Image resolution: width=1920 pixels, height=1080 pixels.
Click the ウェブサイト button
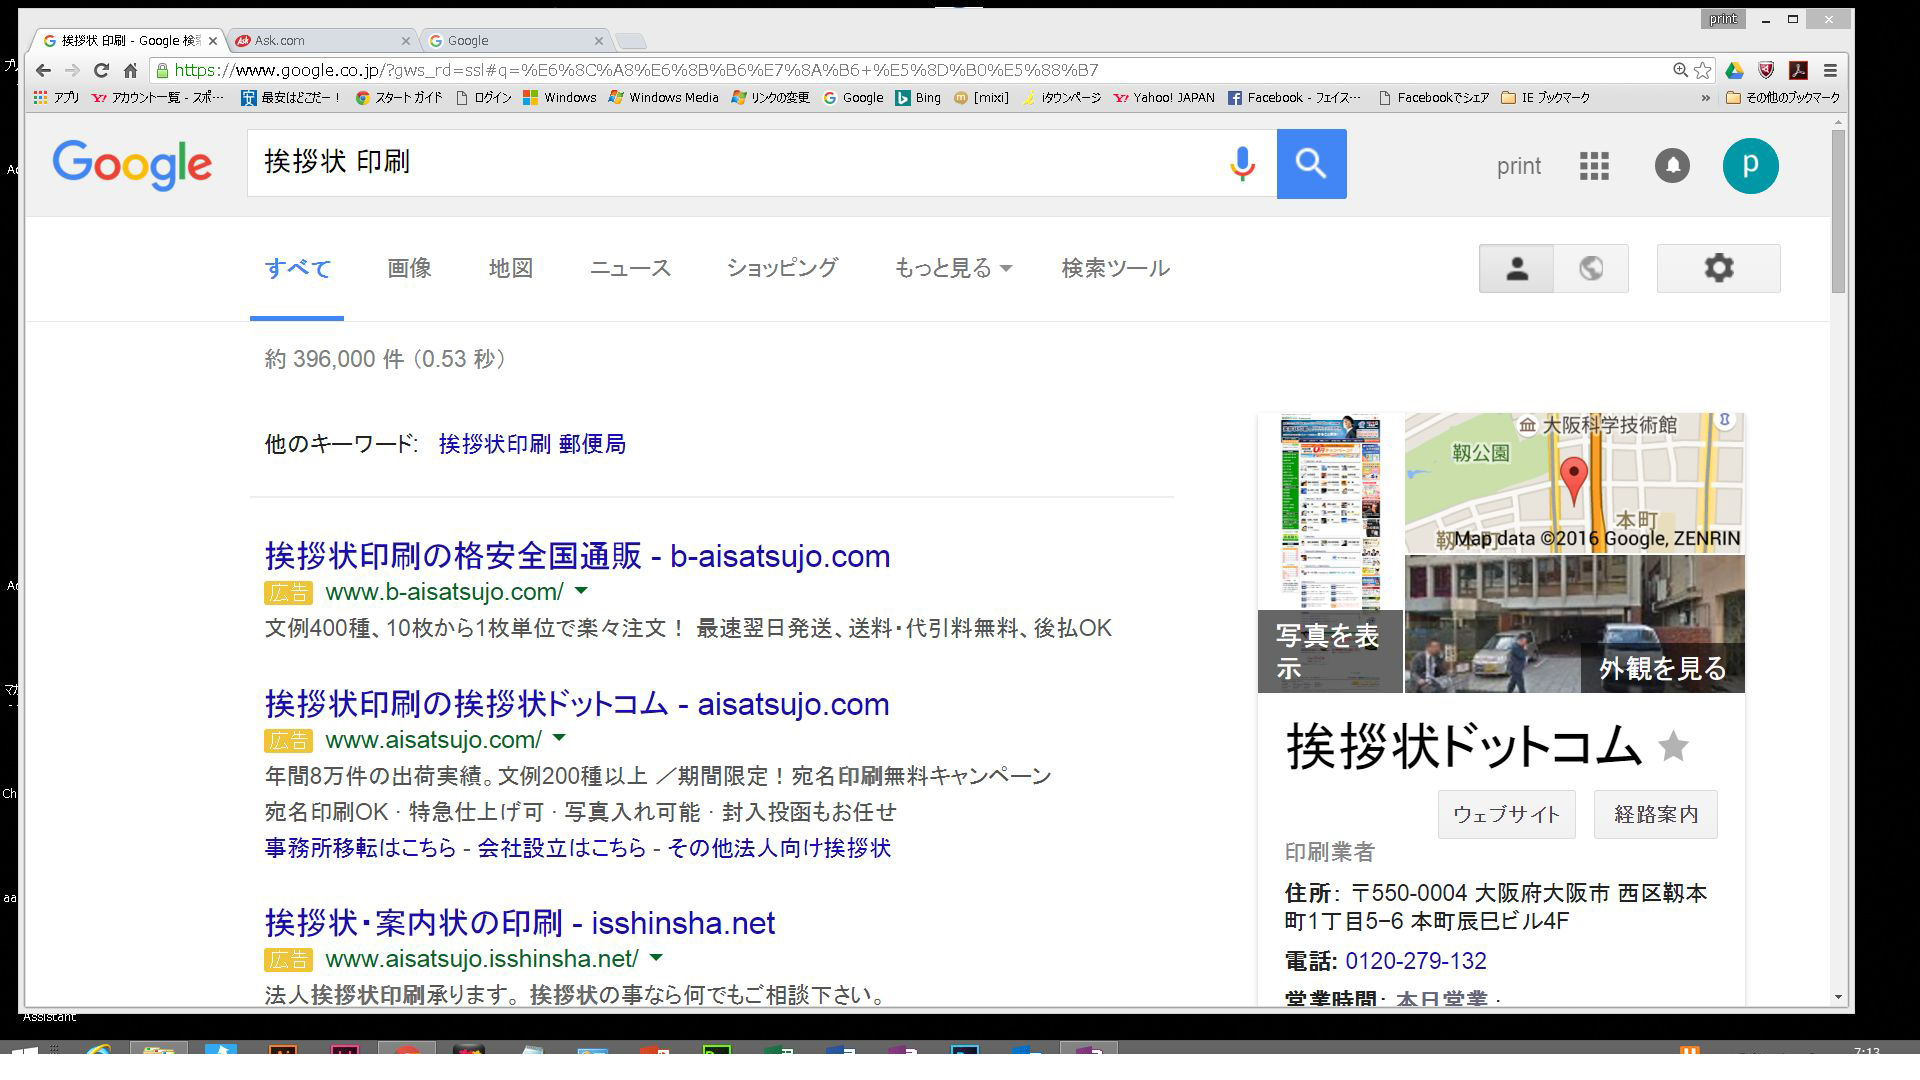(x=1506, y=814)
